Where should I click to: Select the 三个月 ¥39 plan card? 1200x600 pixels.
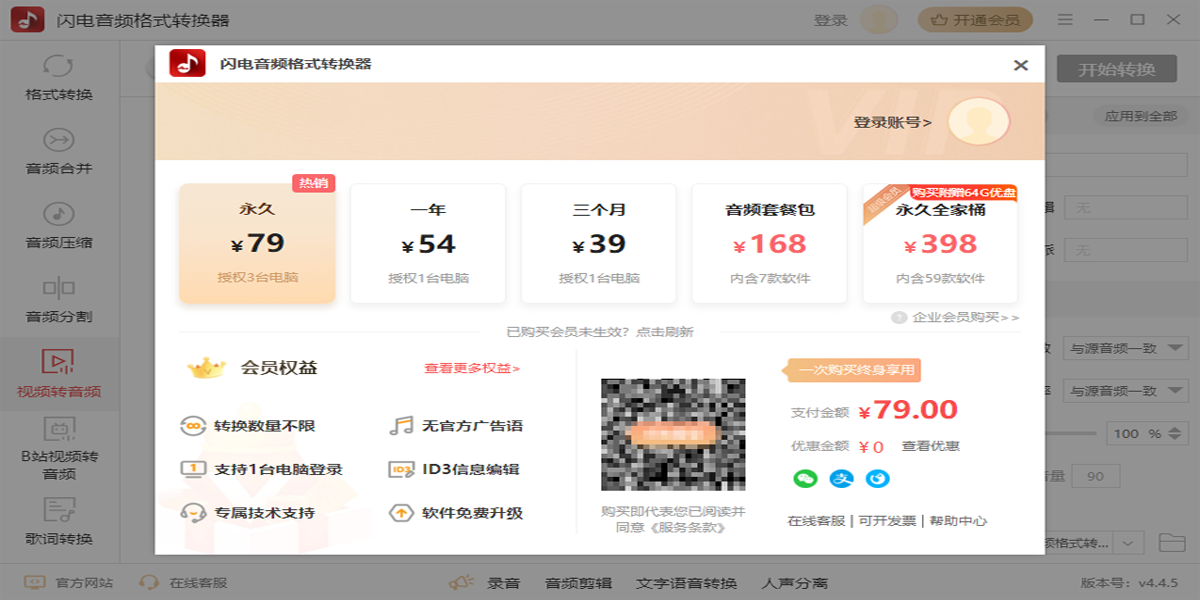click(599, 243)
